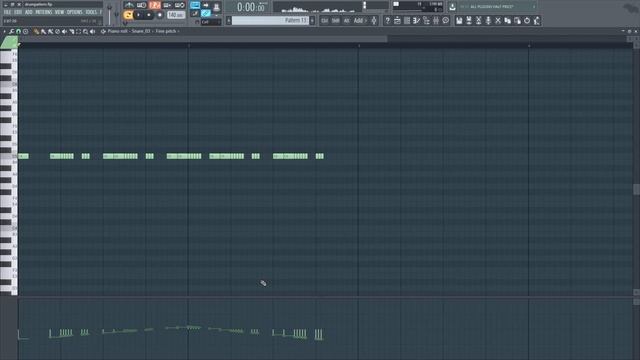This screenshot has width=640, height=360.
Task: Click the Record transport button
Action: [x=160, y=15]
